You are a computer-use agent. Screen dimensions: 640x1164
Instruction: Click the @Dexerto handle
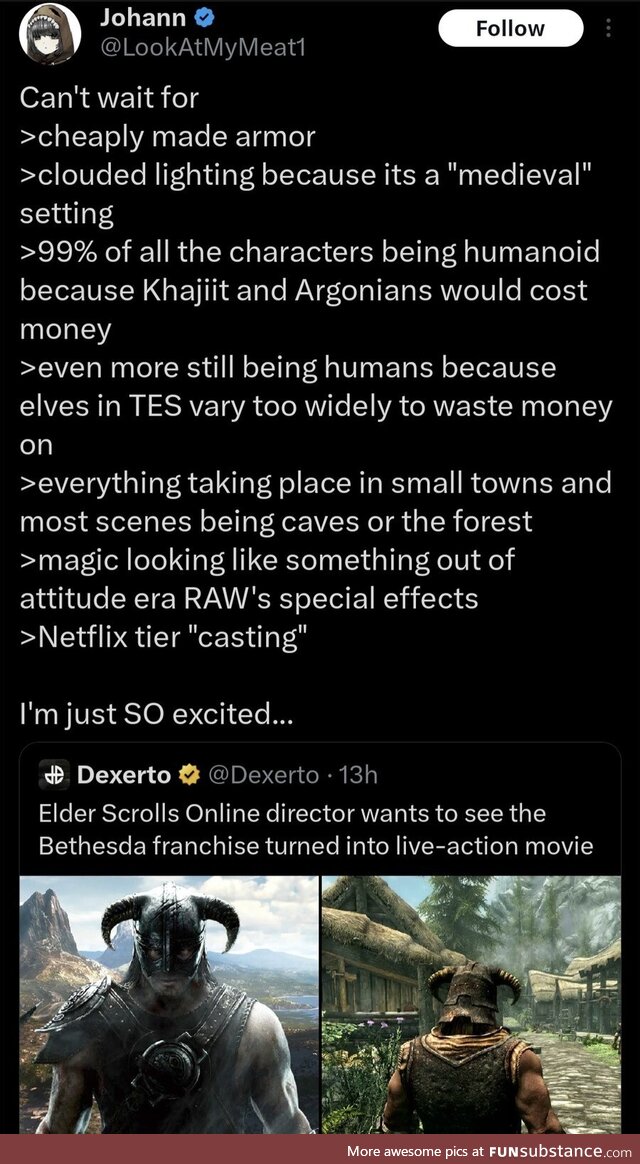click(263, 775)
